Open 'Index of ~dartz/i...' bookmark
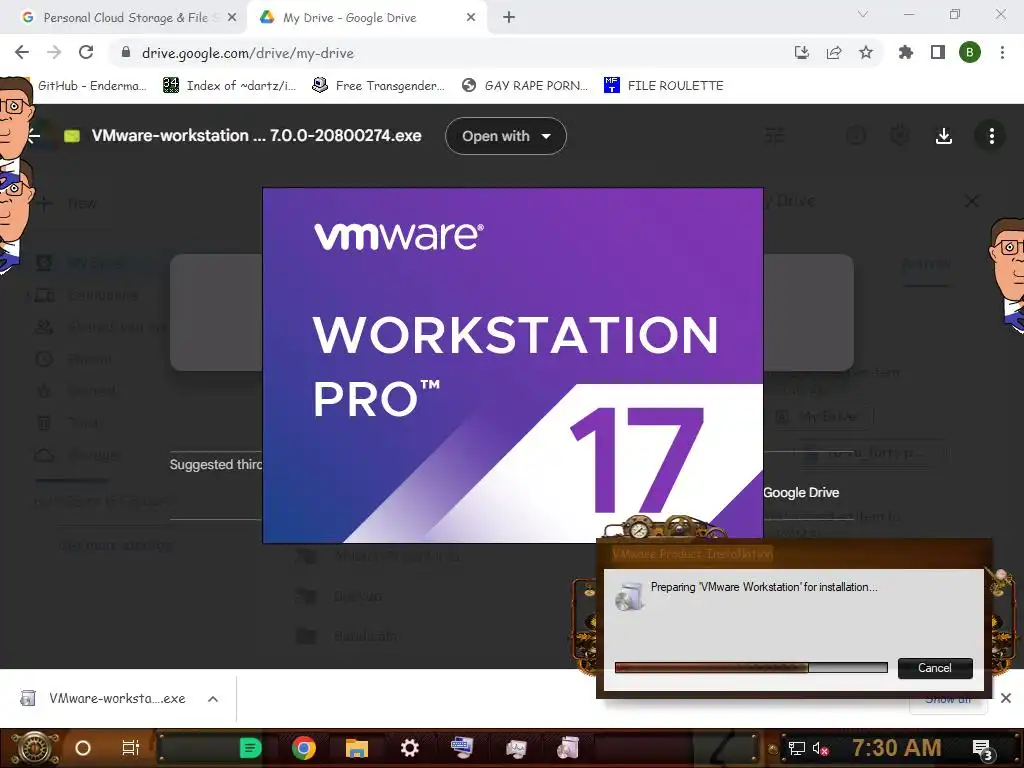This screenshot has width=1024, height=768. click(x=230, y=86)
